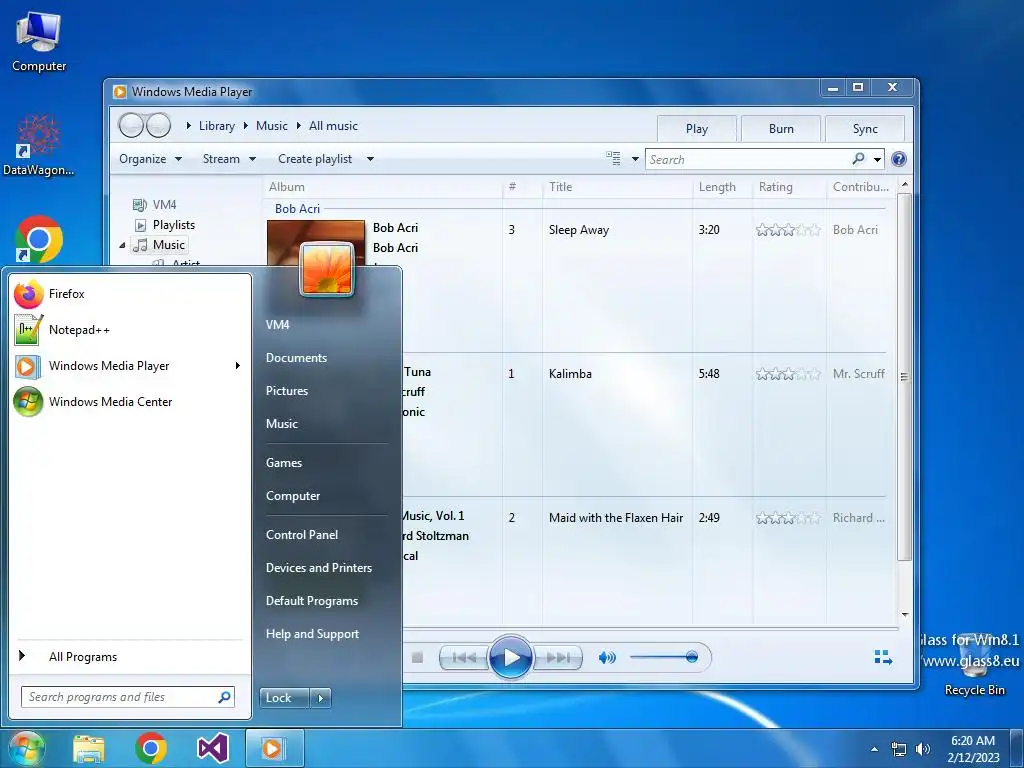Open Documents from the Start menu

(x=296, y=358)
